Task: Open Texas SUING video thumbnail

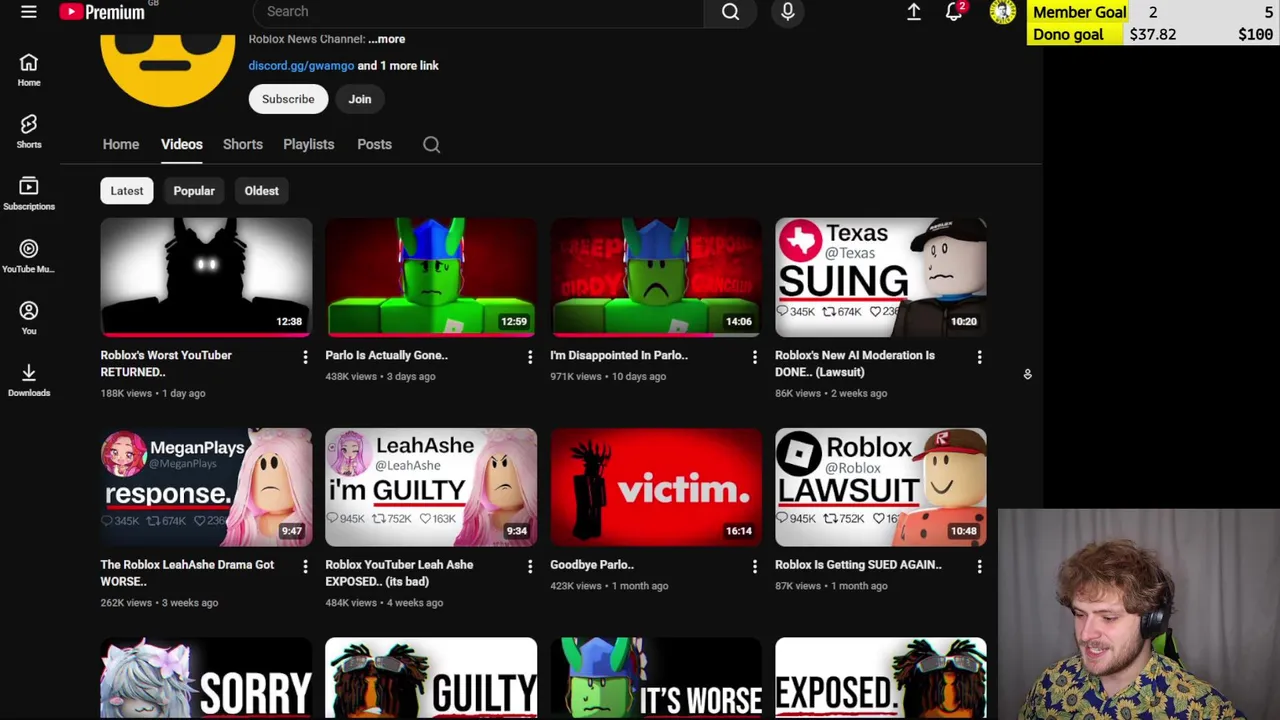Action: pos(881,277)
